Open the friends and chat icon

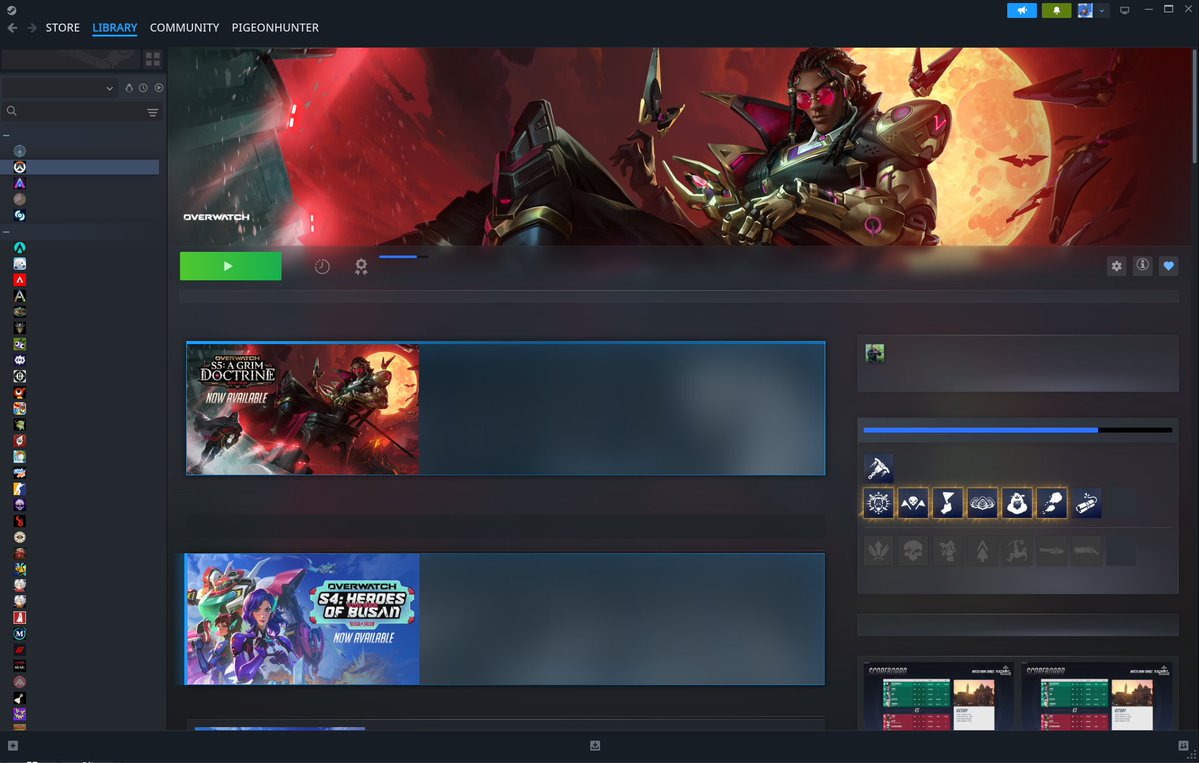point(1184,745)
